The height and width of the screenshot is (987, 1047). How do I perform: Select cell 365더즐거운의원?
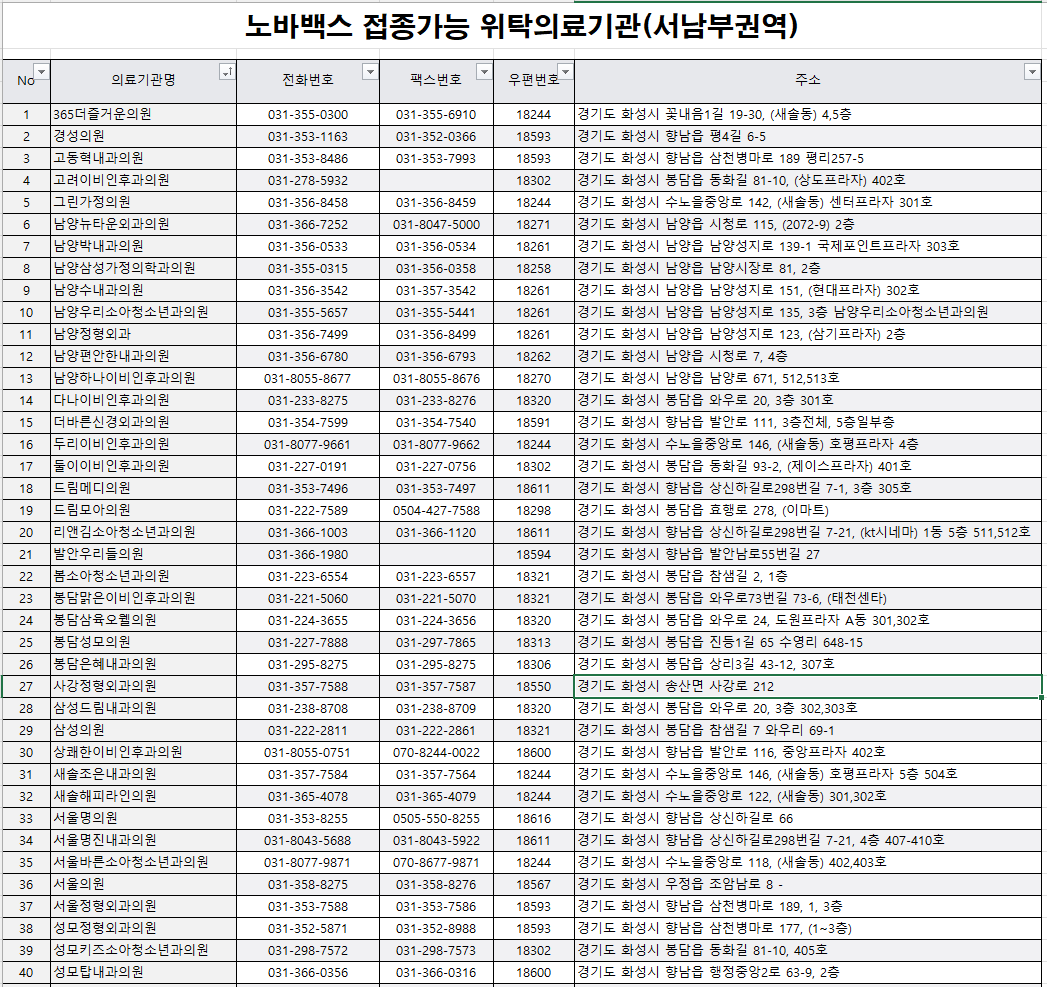(x=144, y=114)
